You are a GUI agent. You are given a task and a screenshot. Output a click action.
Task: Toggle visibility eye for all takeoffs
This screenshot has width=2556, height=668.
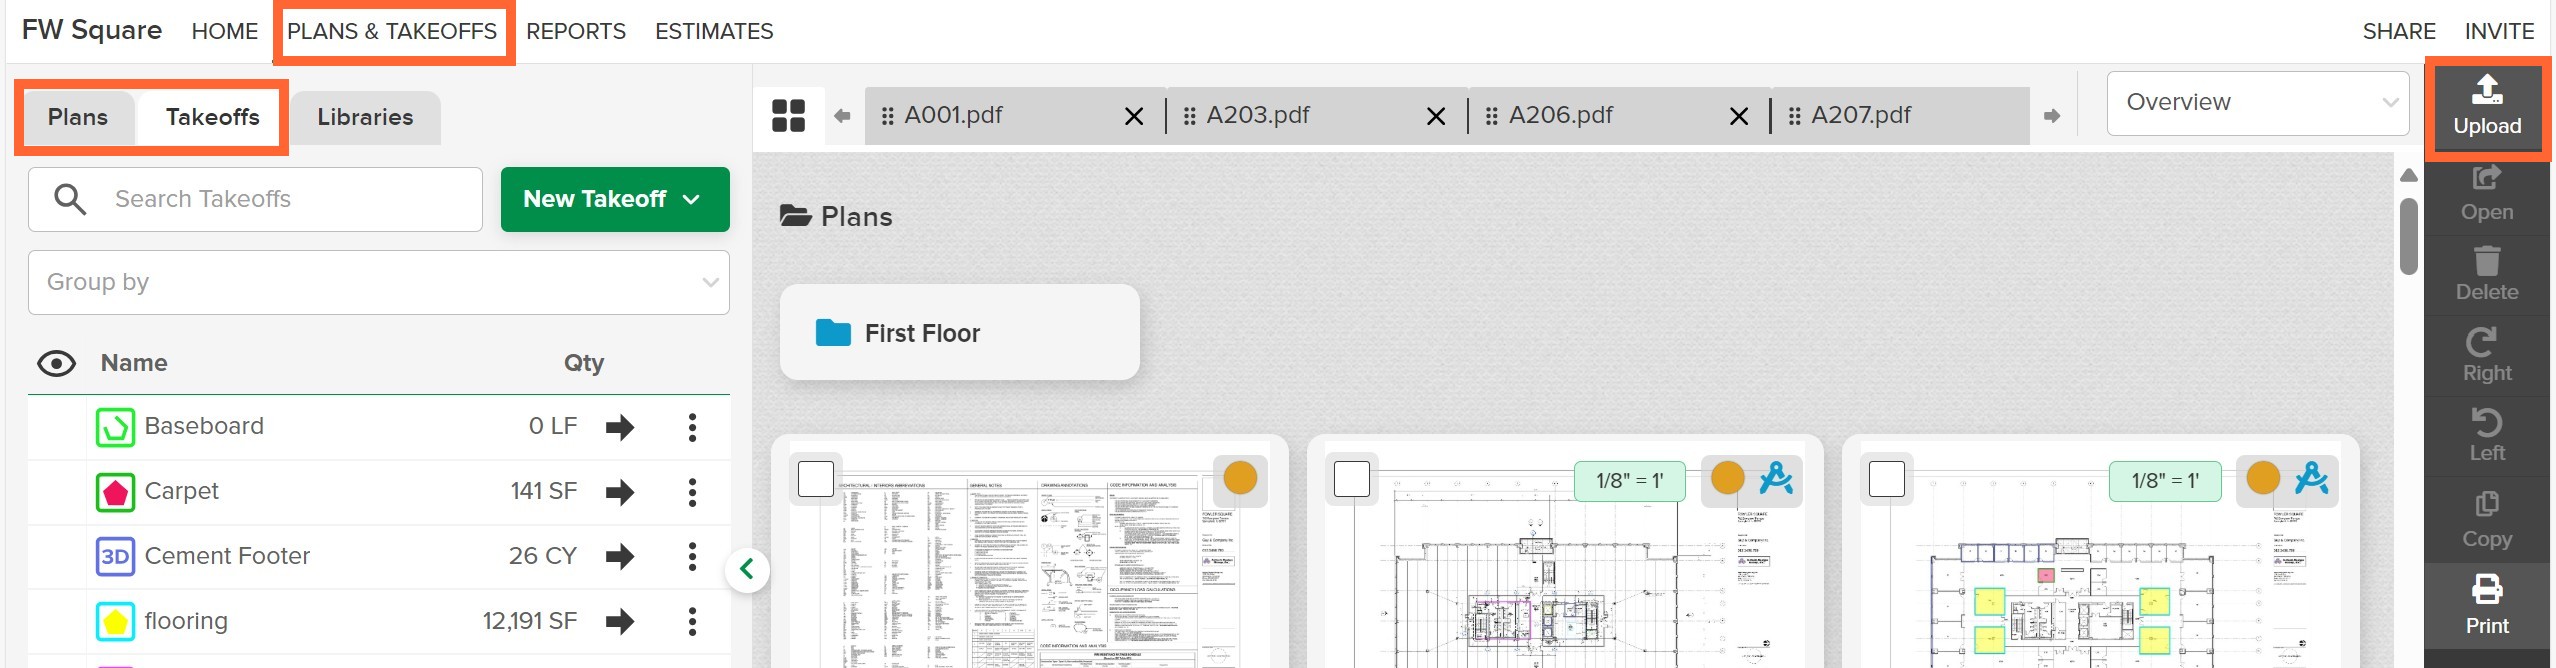(57, 364)
